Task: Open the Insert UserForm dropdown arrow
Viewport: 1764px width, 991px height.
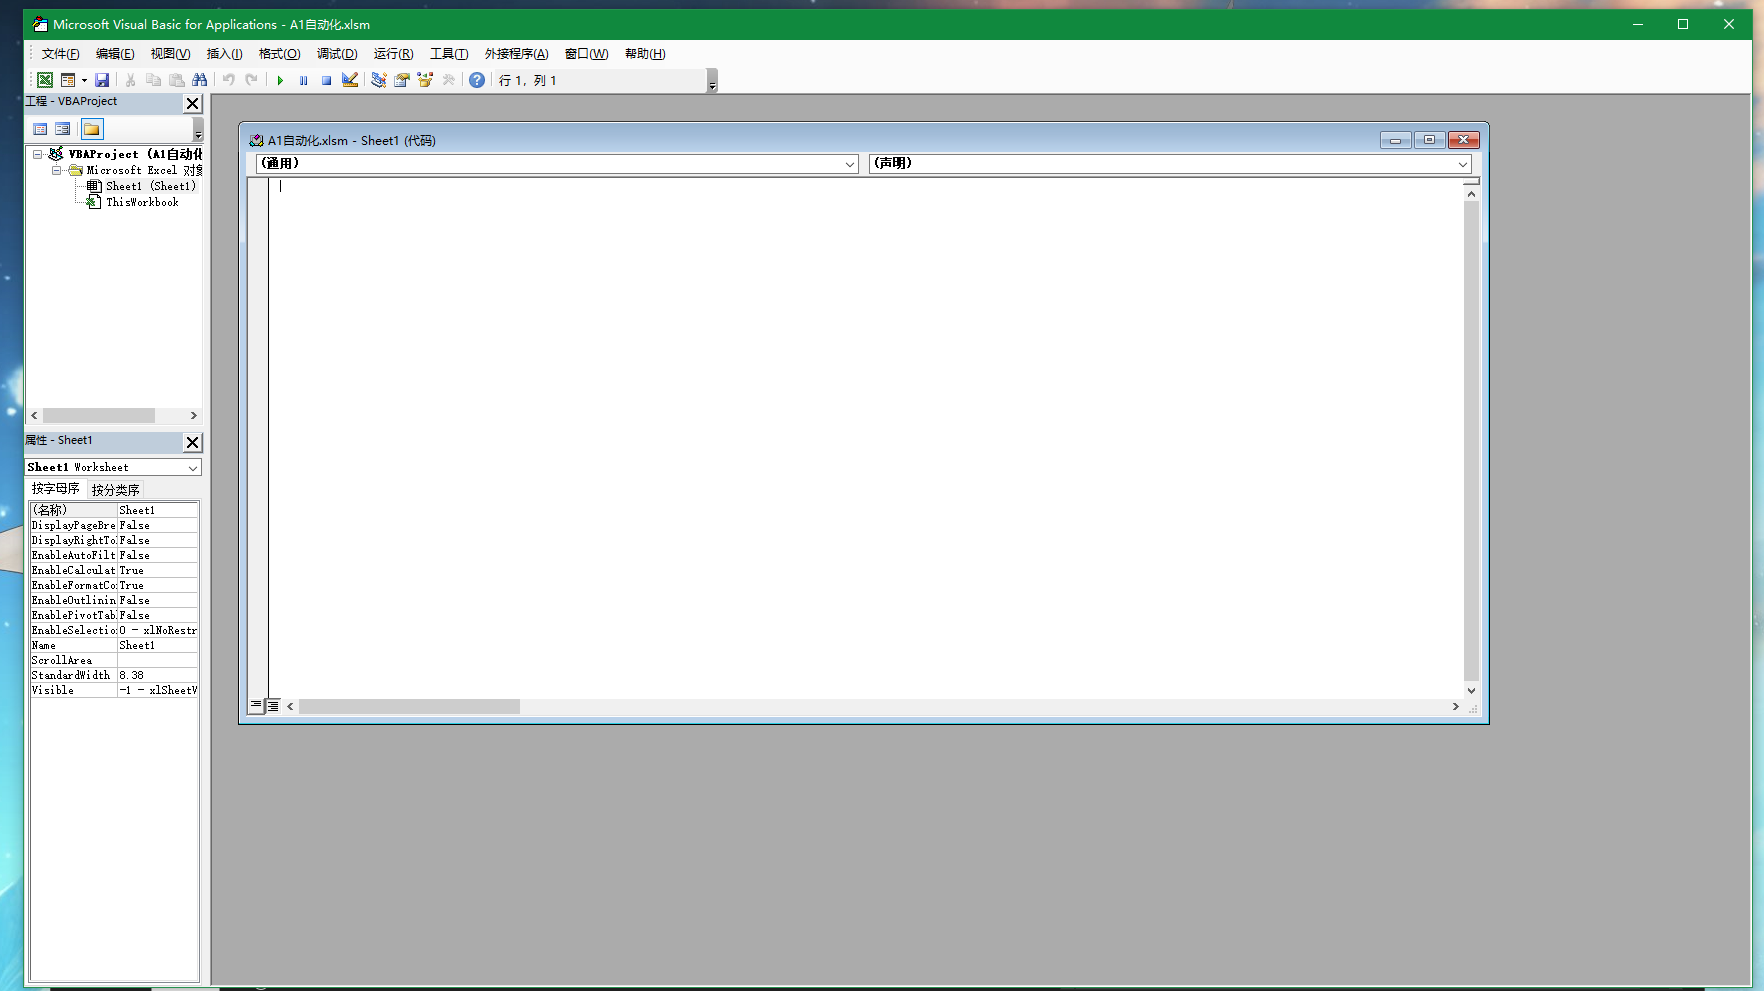Action: [84, 80]
